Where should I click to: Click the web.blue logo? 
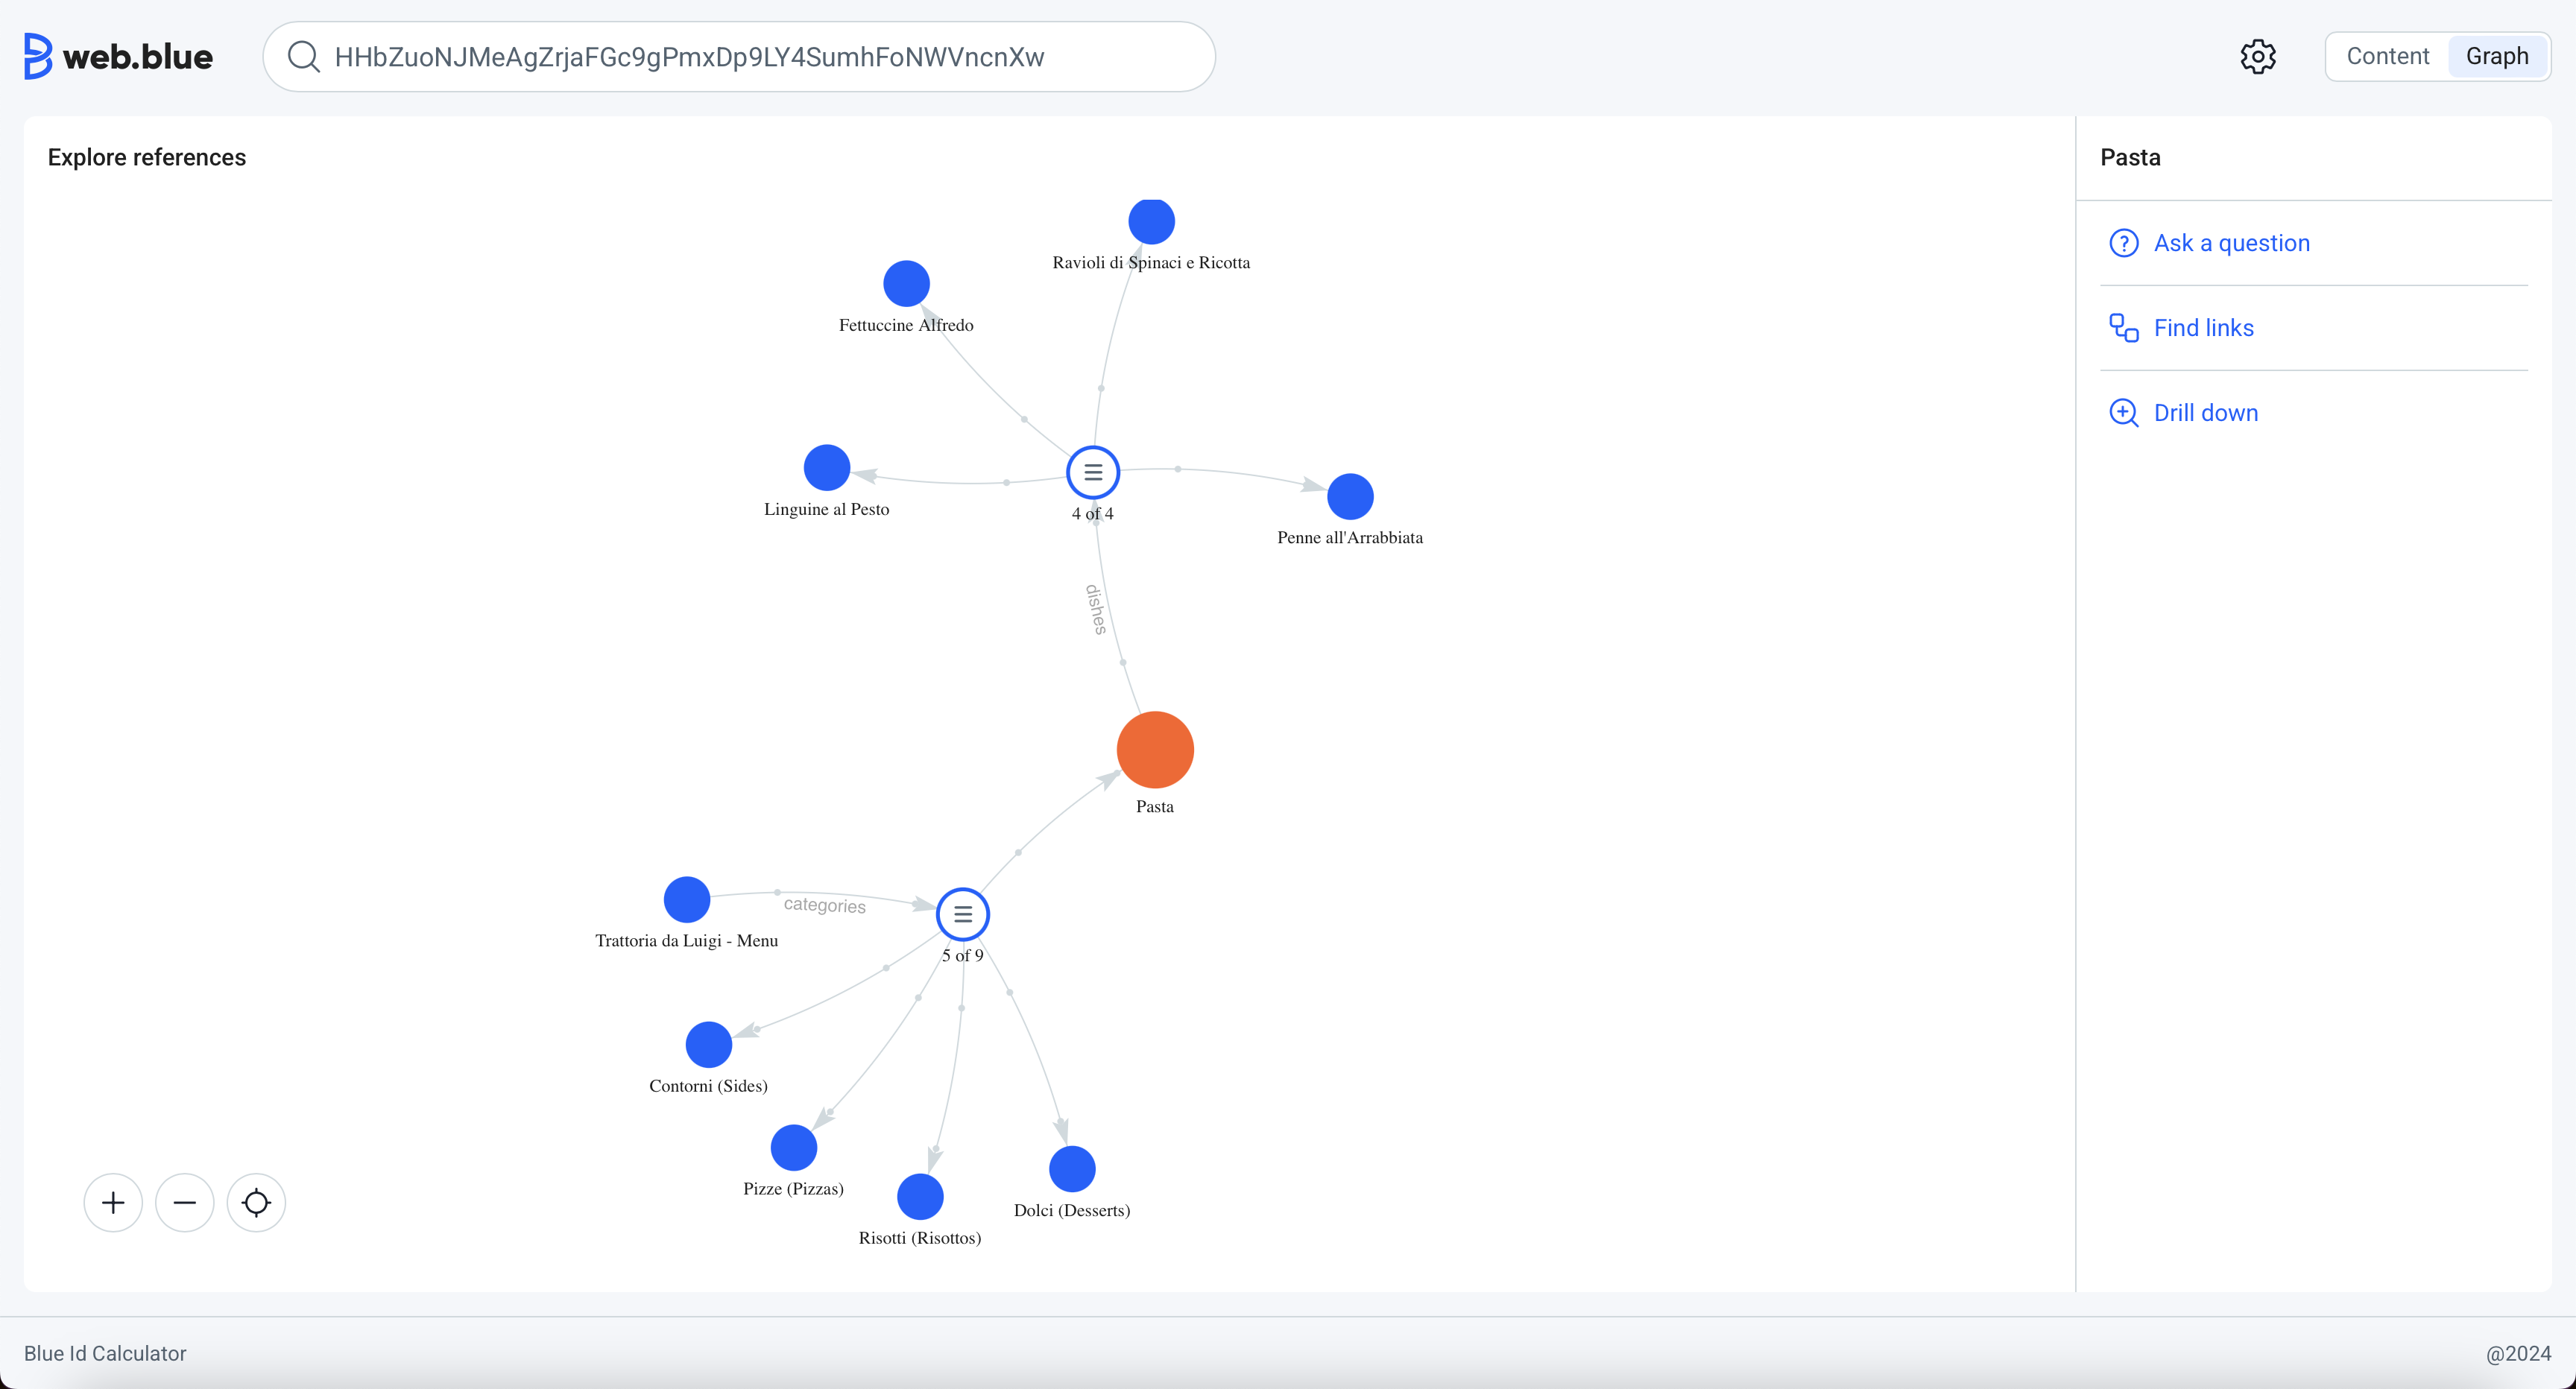point(118,57)
